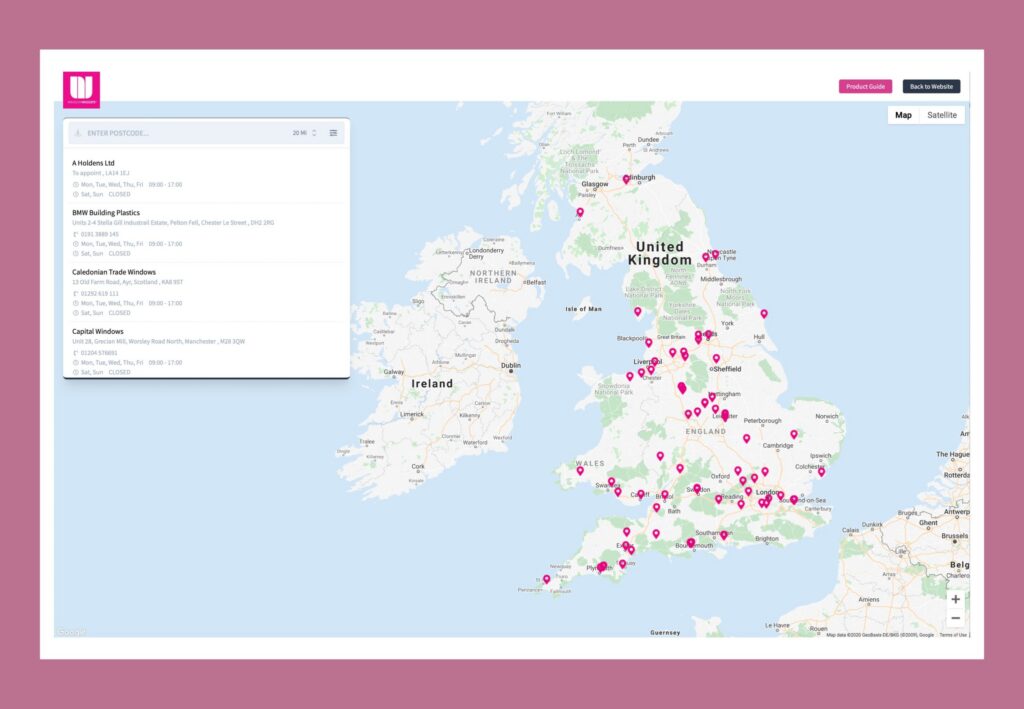Select the pin on coast northeast of York
The image size is (1024, 709).
tap(763, 314)
